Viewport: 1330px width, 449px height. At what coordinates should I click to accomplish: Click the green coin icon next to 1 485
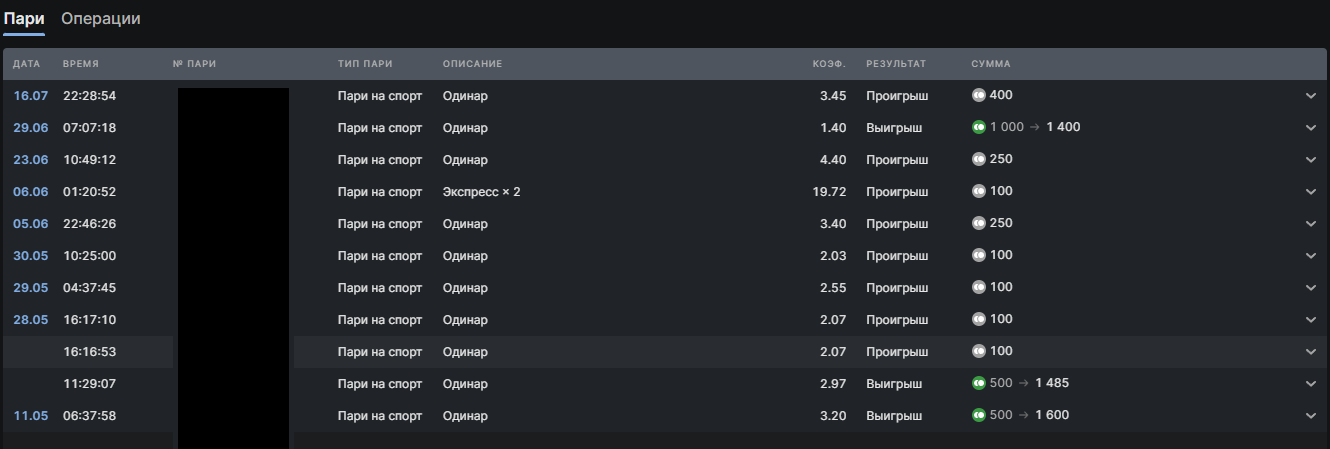click(x=979, y=383)
